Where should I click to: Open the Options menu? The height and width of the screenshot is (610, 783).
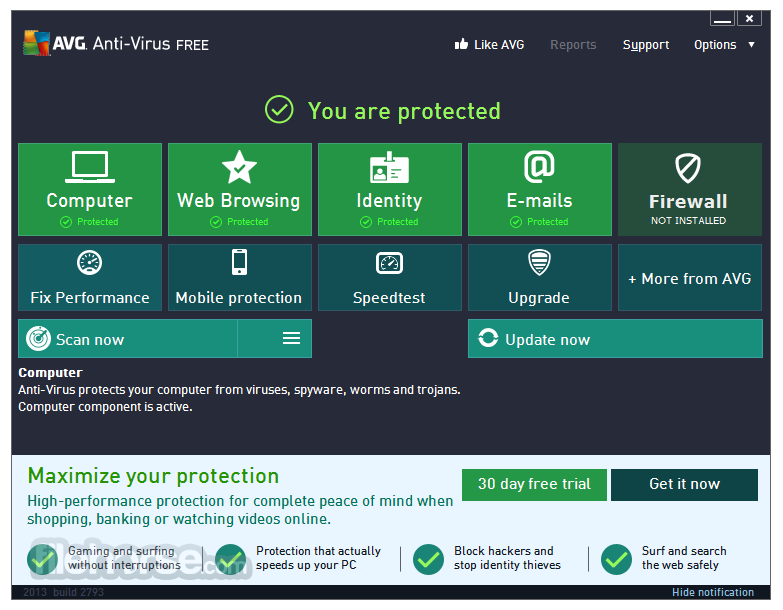point(715,45)
